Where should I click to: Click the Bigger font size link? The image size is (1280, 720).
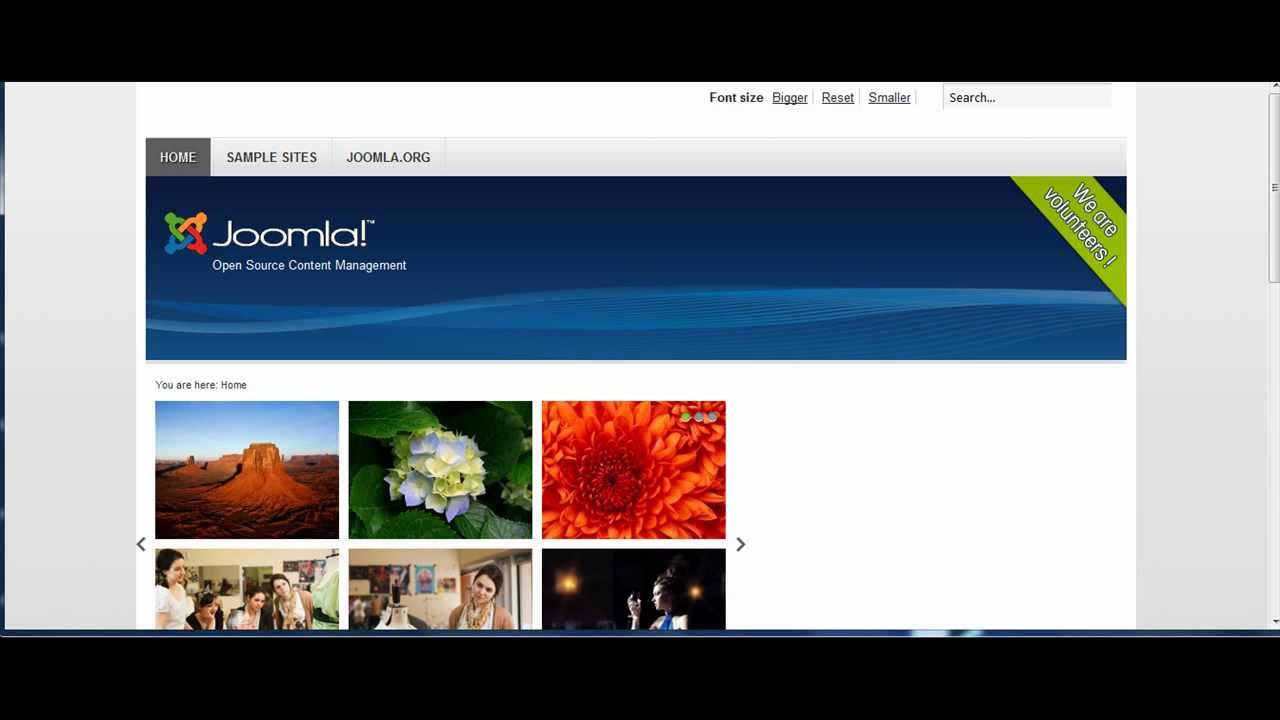[790, 98]
